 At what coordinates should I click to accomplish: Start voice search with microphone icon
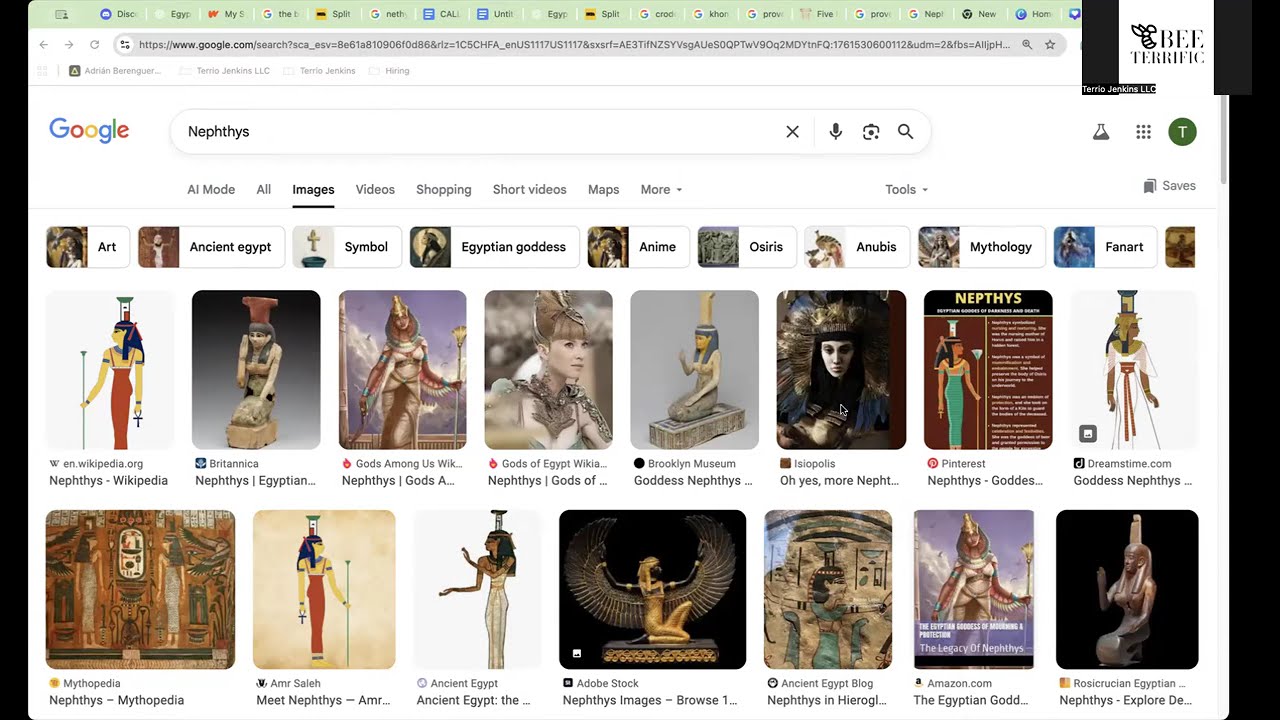point(835,132)
